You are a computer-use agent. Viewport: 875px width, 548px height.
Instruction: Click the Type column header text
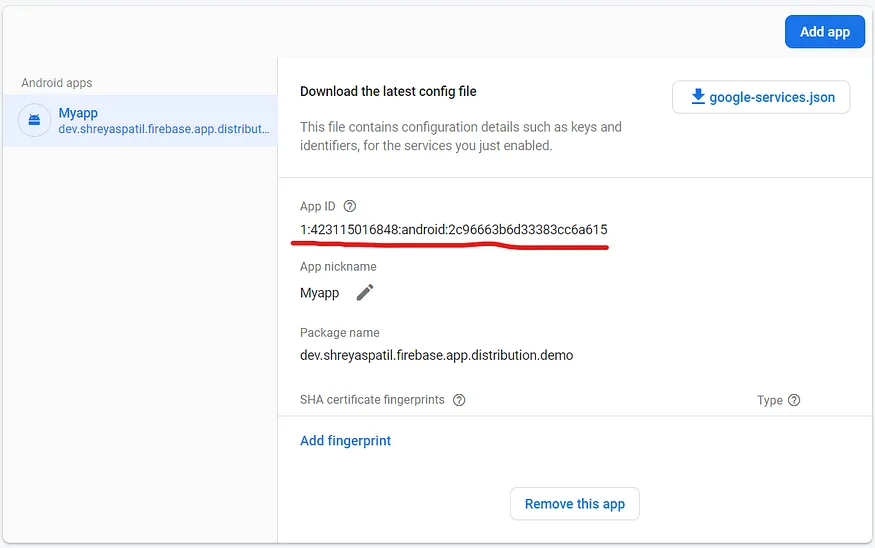tap(770, 400)
